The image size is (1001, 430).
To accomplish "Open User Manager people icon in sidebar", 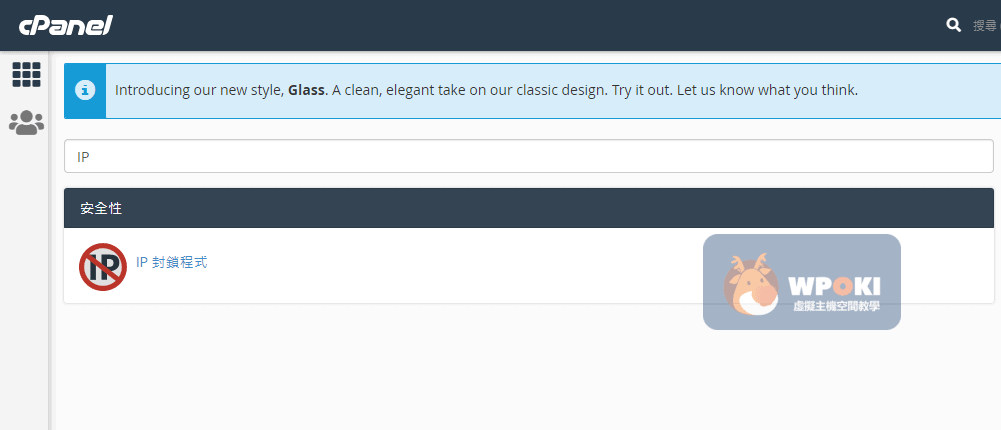I will 26,123.
